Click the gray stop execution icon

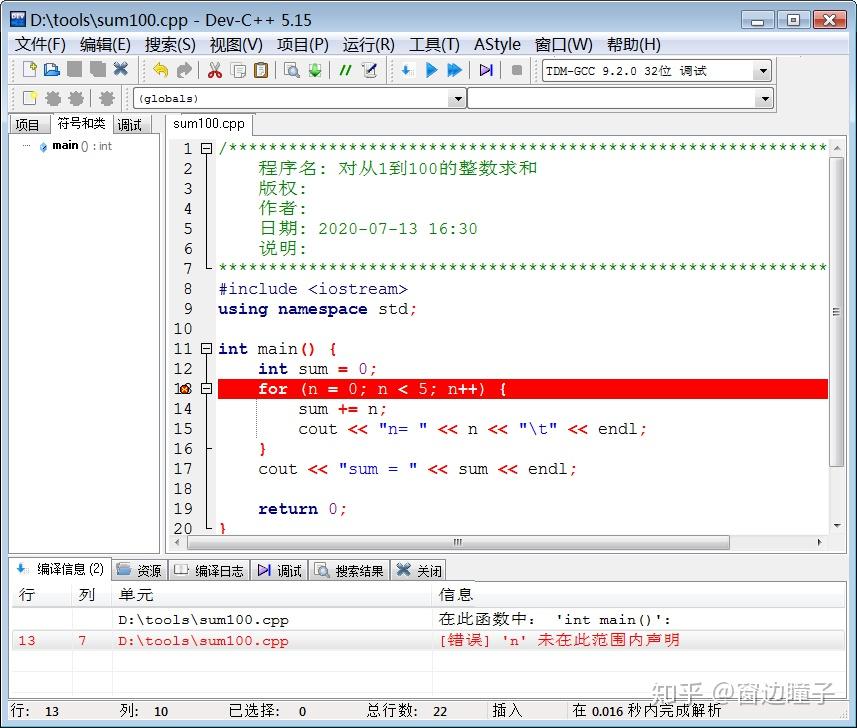(x=516, y=70)
